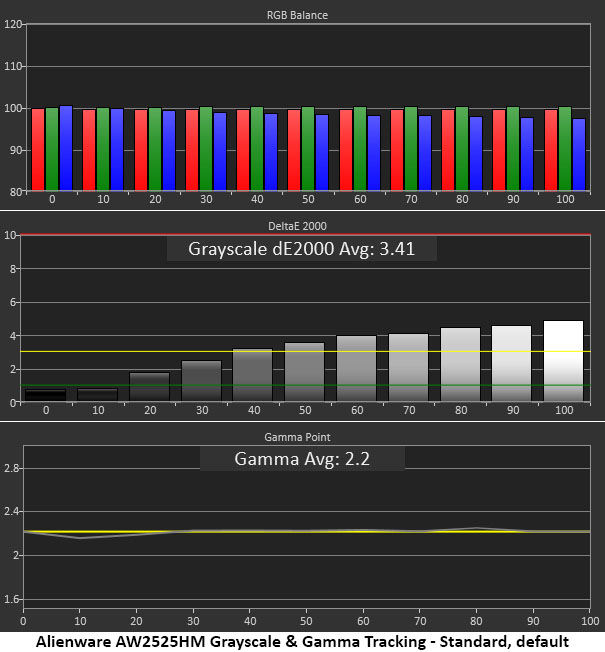Click the DeltaE bar at 30

pos(202,381)
